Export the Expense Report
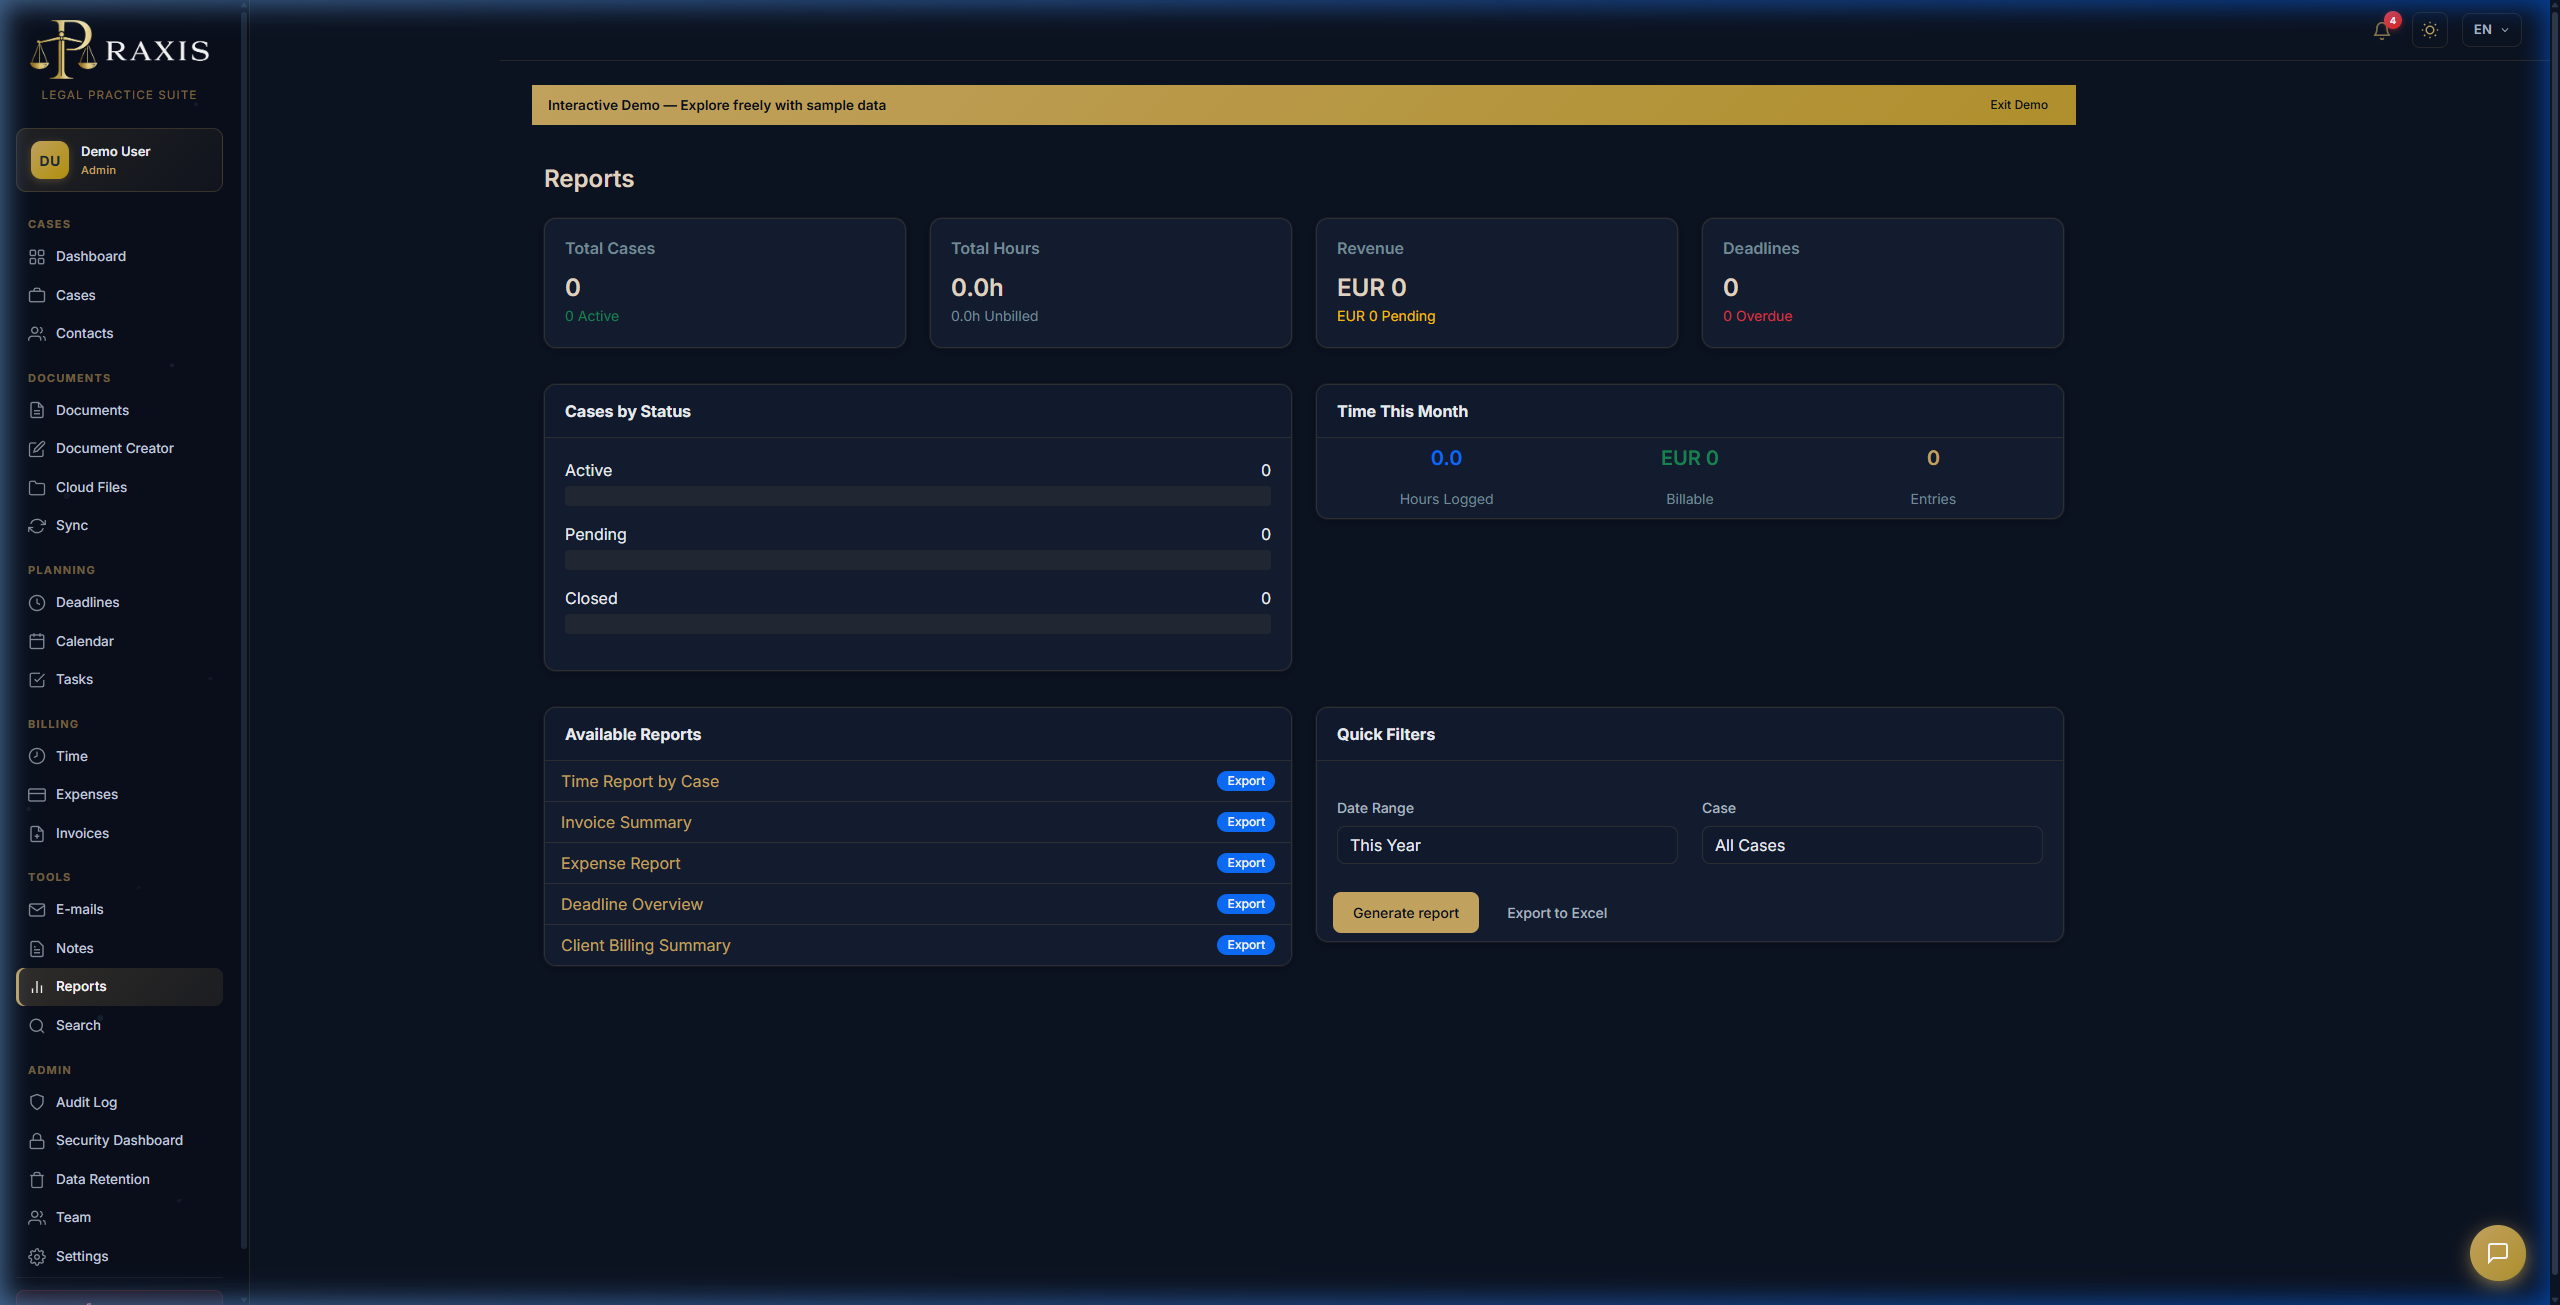Image resolution: width=2560 pixels, height=1305 pixels. (1245, 863)
